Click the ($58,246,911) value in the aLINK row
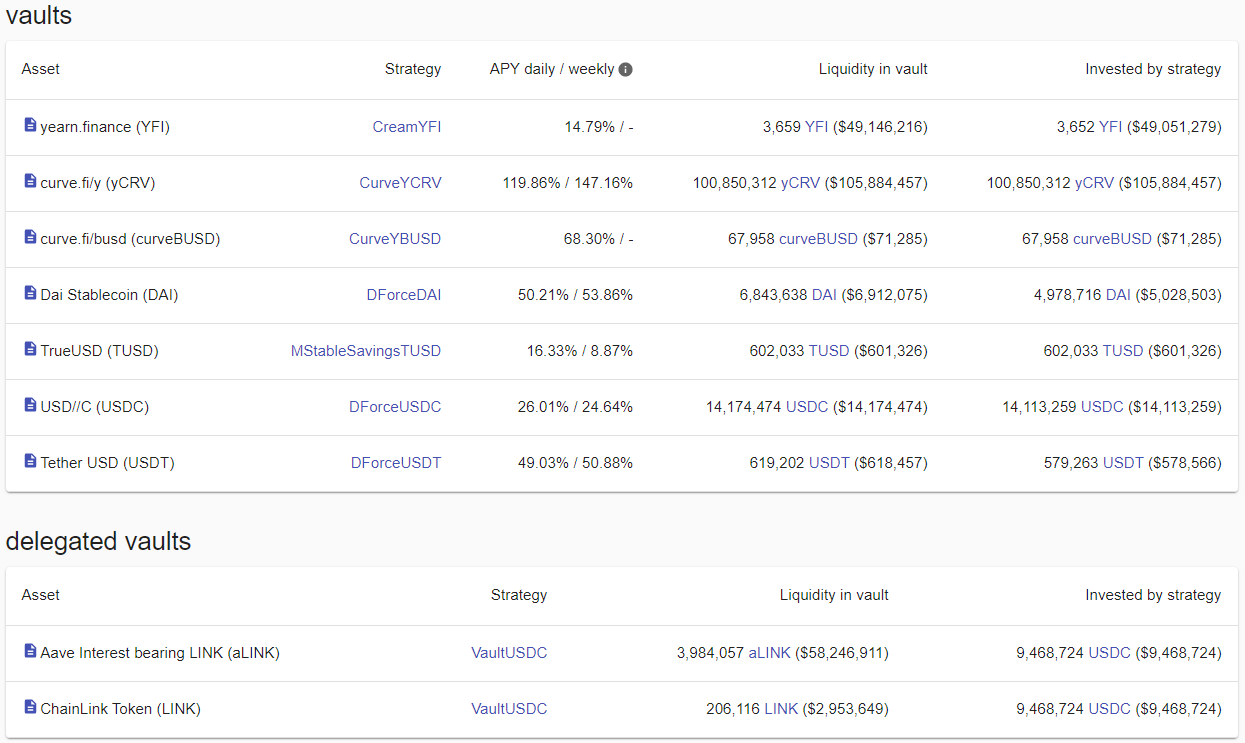The image size is (1245, 743). point(842,653)
